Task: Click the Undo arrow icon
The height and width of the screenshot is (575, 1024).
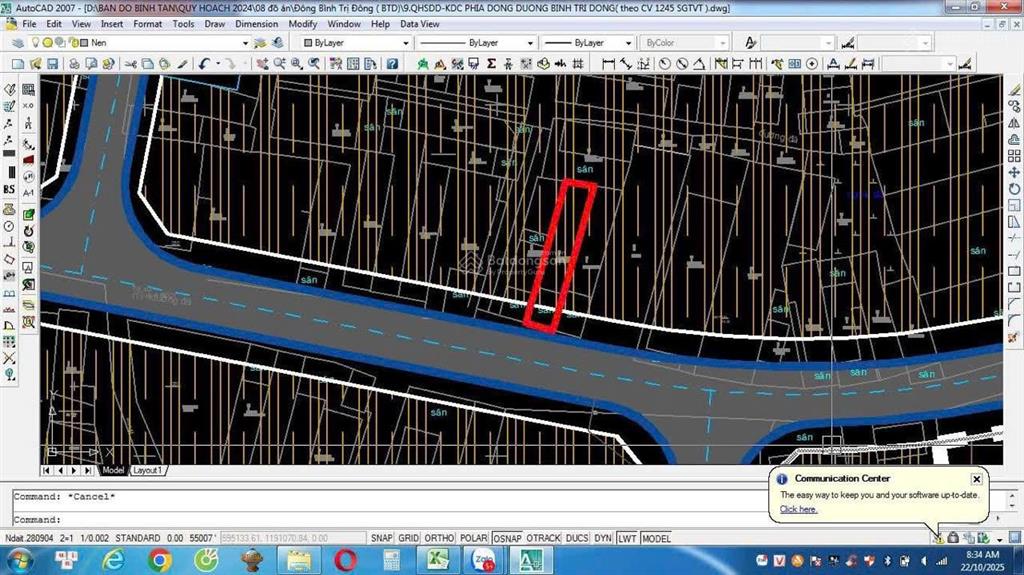Action: tap(204, 63)
